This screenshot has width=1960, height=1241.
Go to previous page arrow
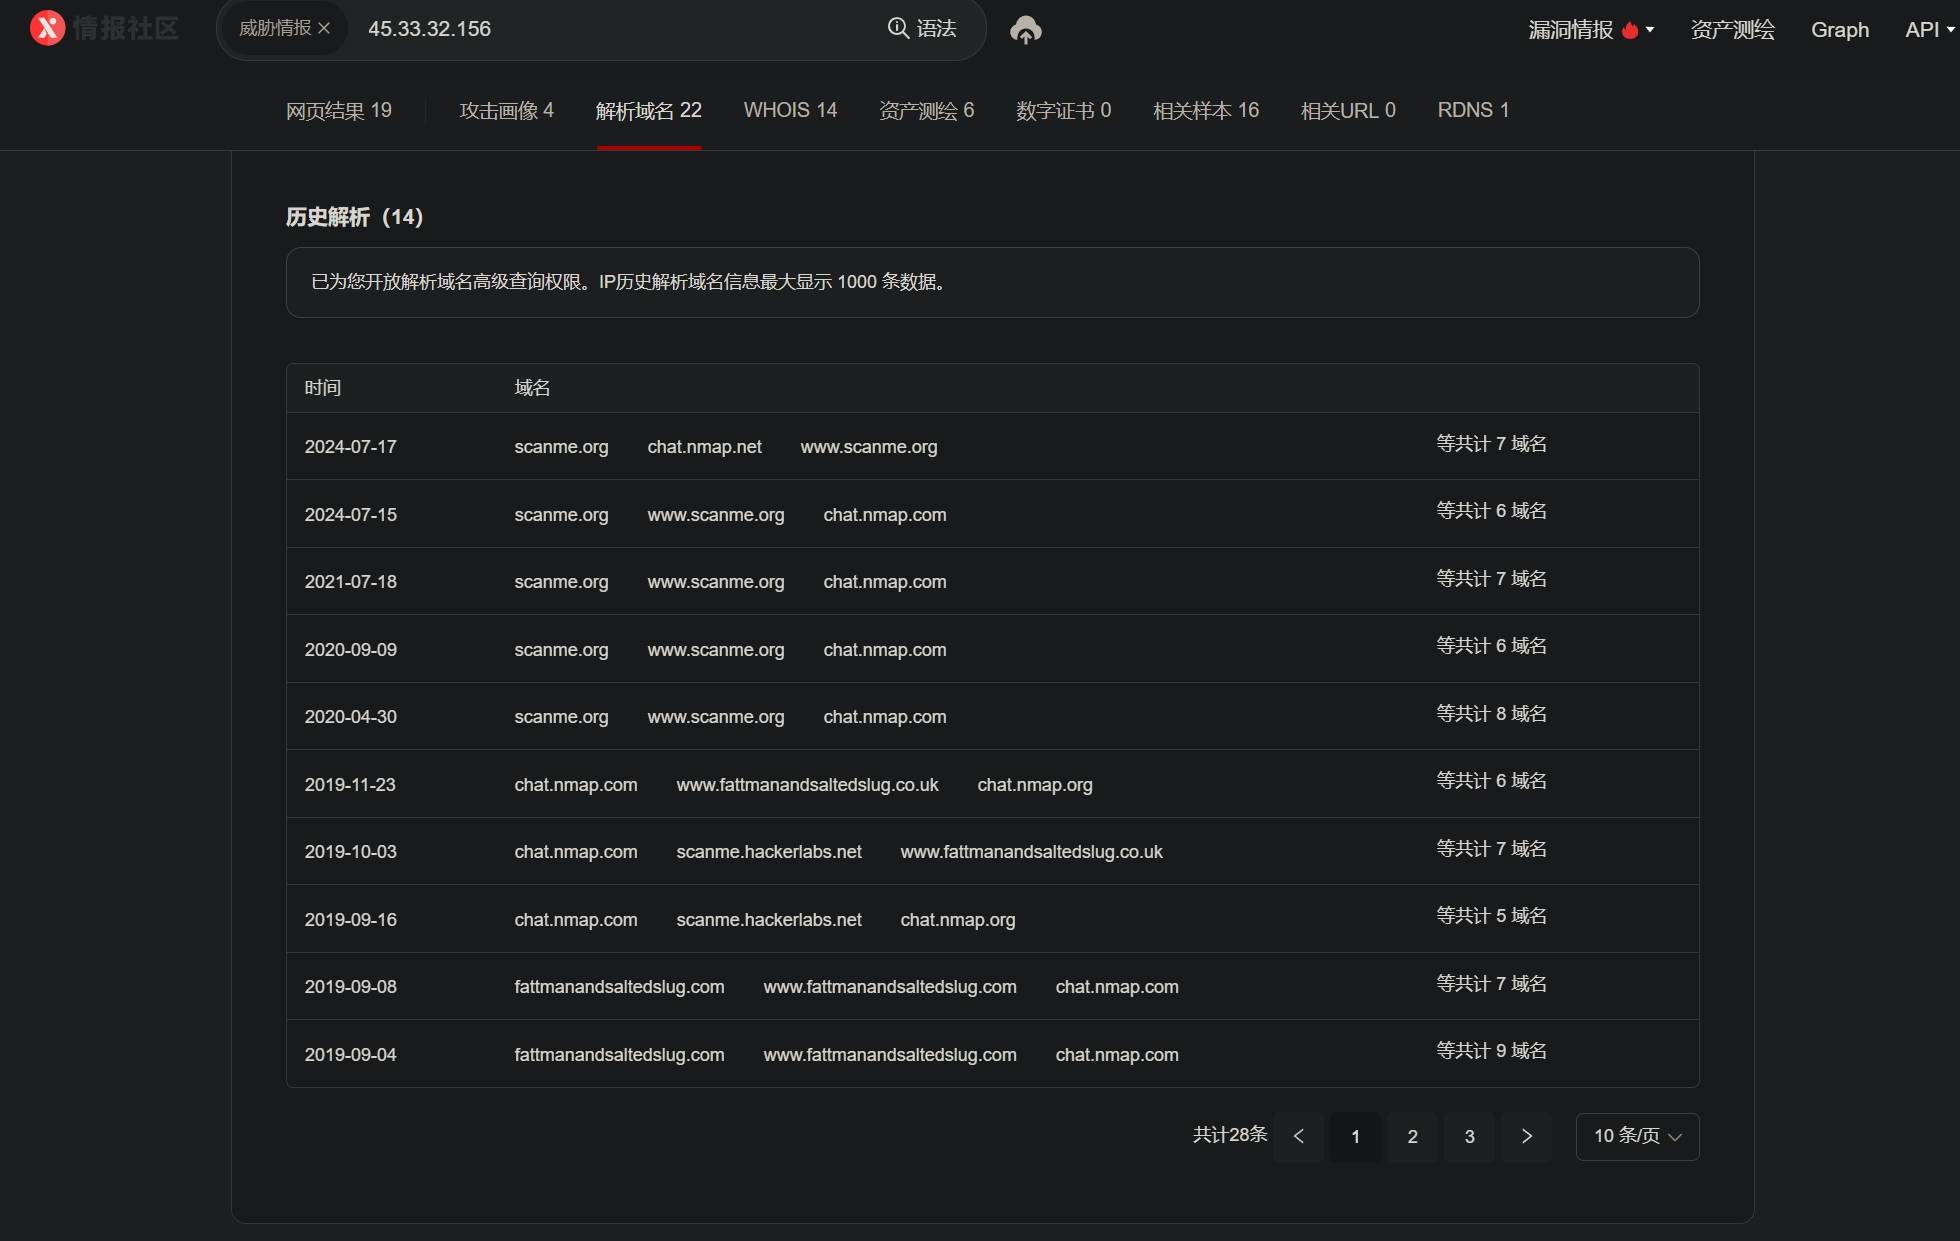1298,1136
